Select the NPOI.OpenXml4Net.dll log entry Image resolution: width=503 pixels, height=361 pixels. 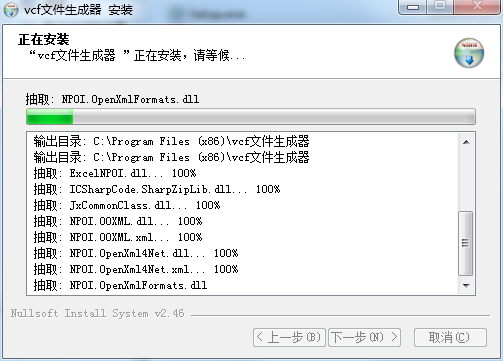(x=136, y=253)
